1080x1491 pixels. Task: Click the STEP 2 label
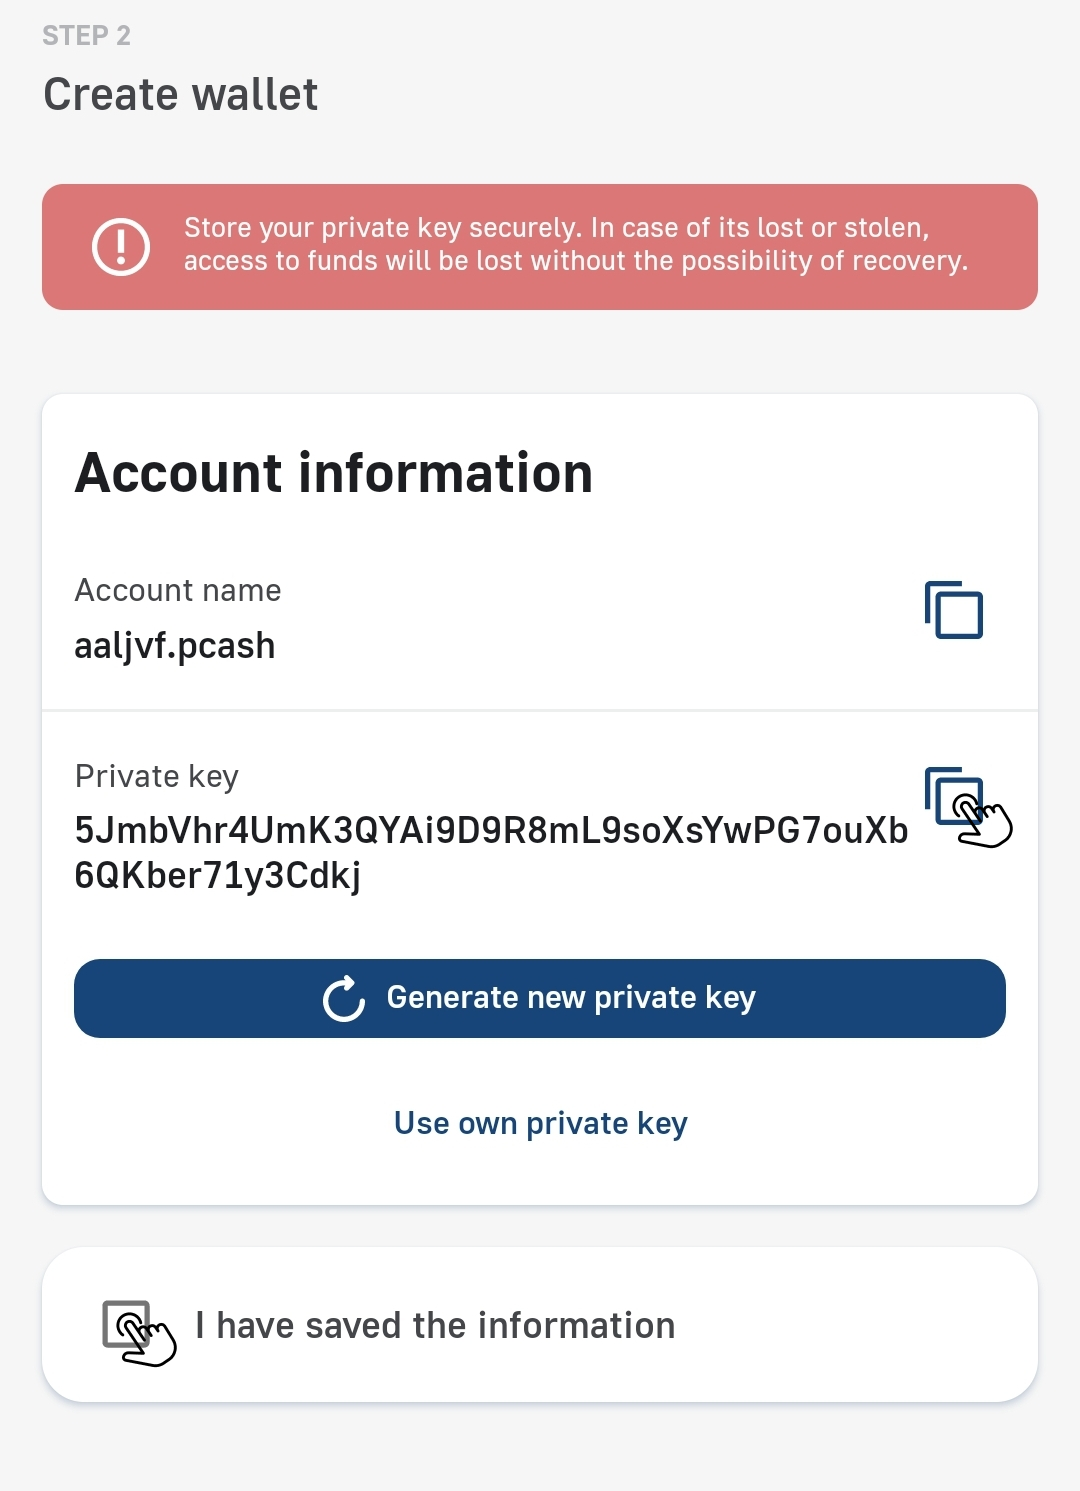[x=87, y=36]
